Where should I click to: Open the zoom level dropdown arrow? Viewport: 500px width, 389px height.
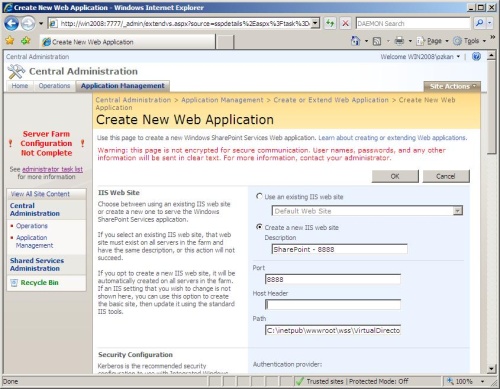(x=482, y=381)
